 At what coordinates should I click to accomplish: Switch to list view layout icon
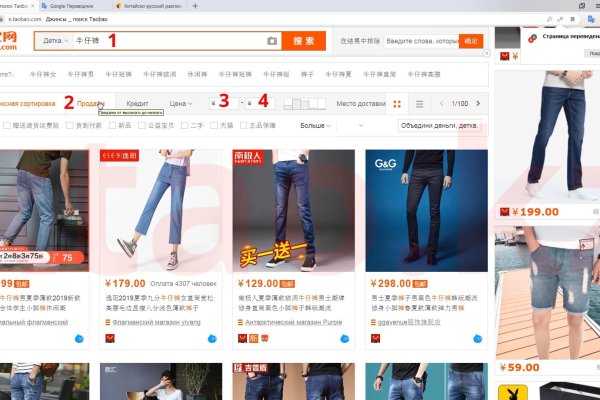(x=419, y=103)
